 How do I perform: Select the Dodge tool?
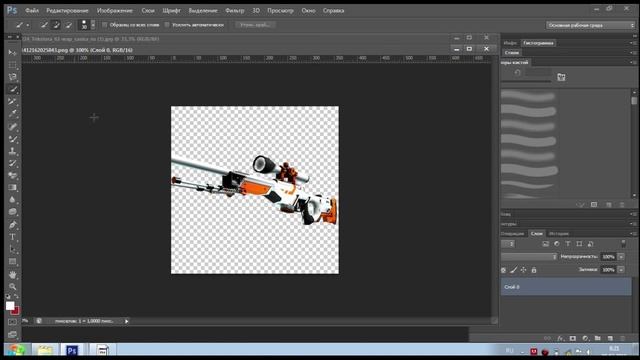point(13,212)
